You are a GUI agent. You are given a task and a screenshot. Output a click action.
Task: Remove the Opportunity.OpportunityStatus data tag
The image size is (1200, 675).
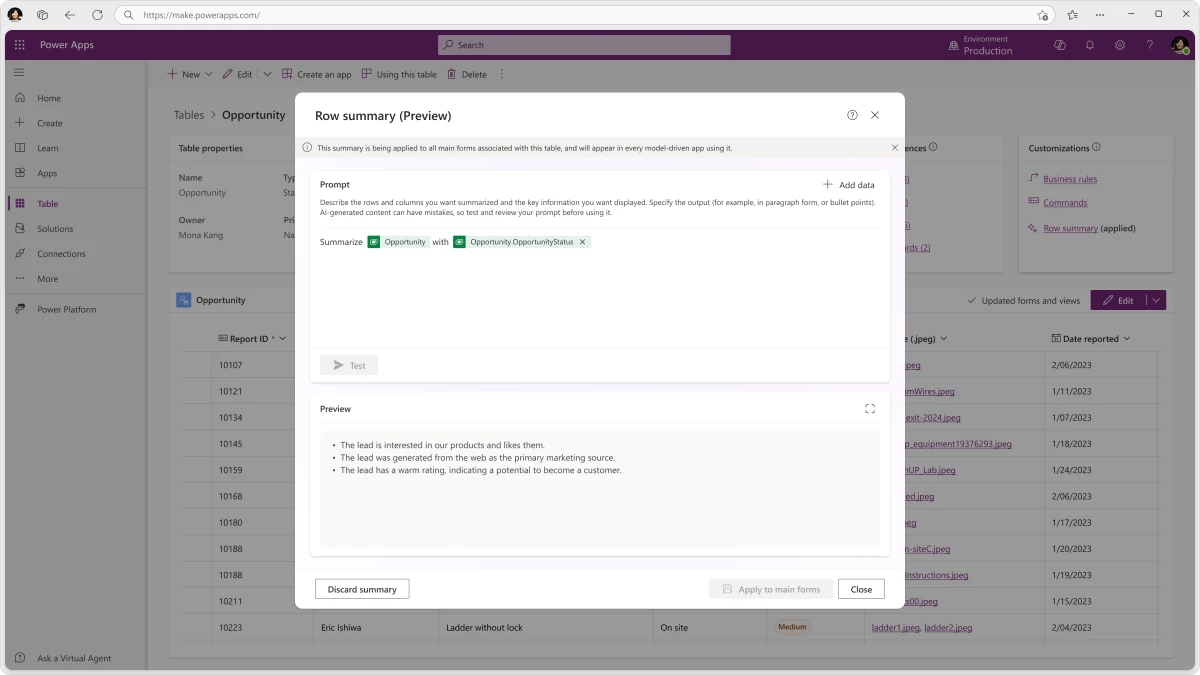coord(583,241)
